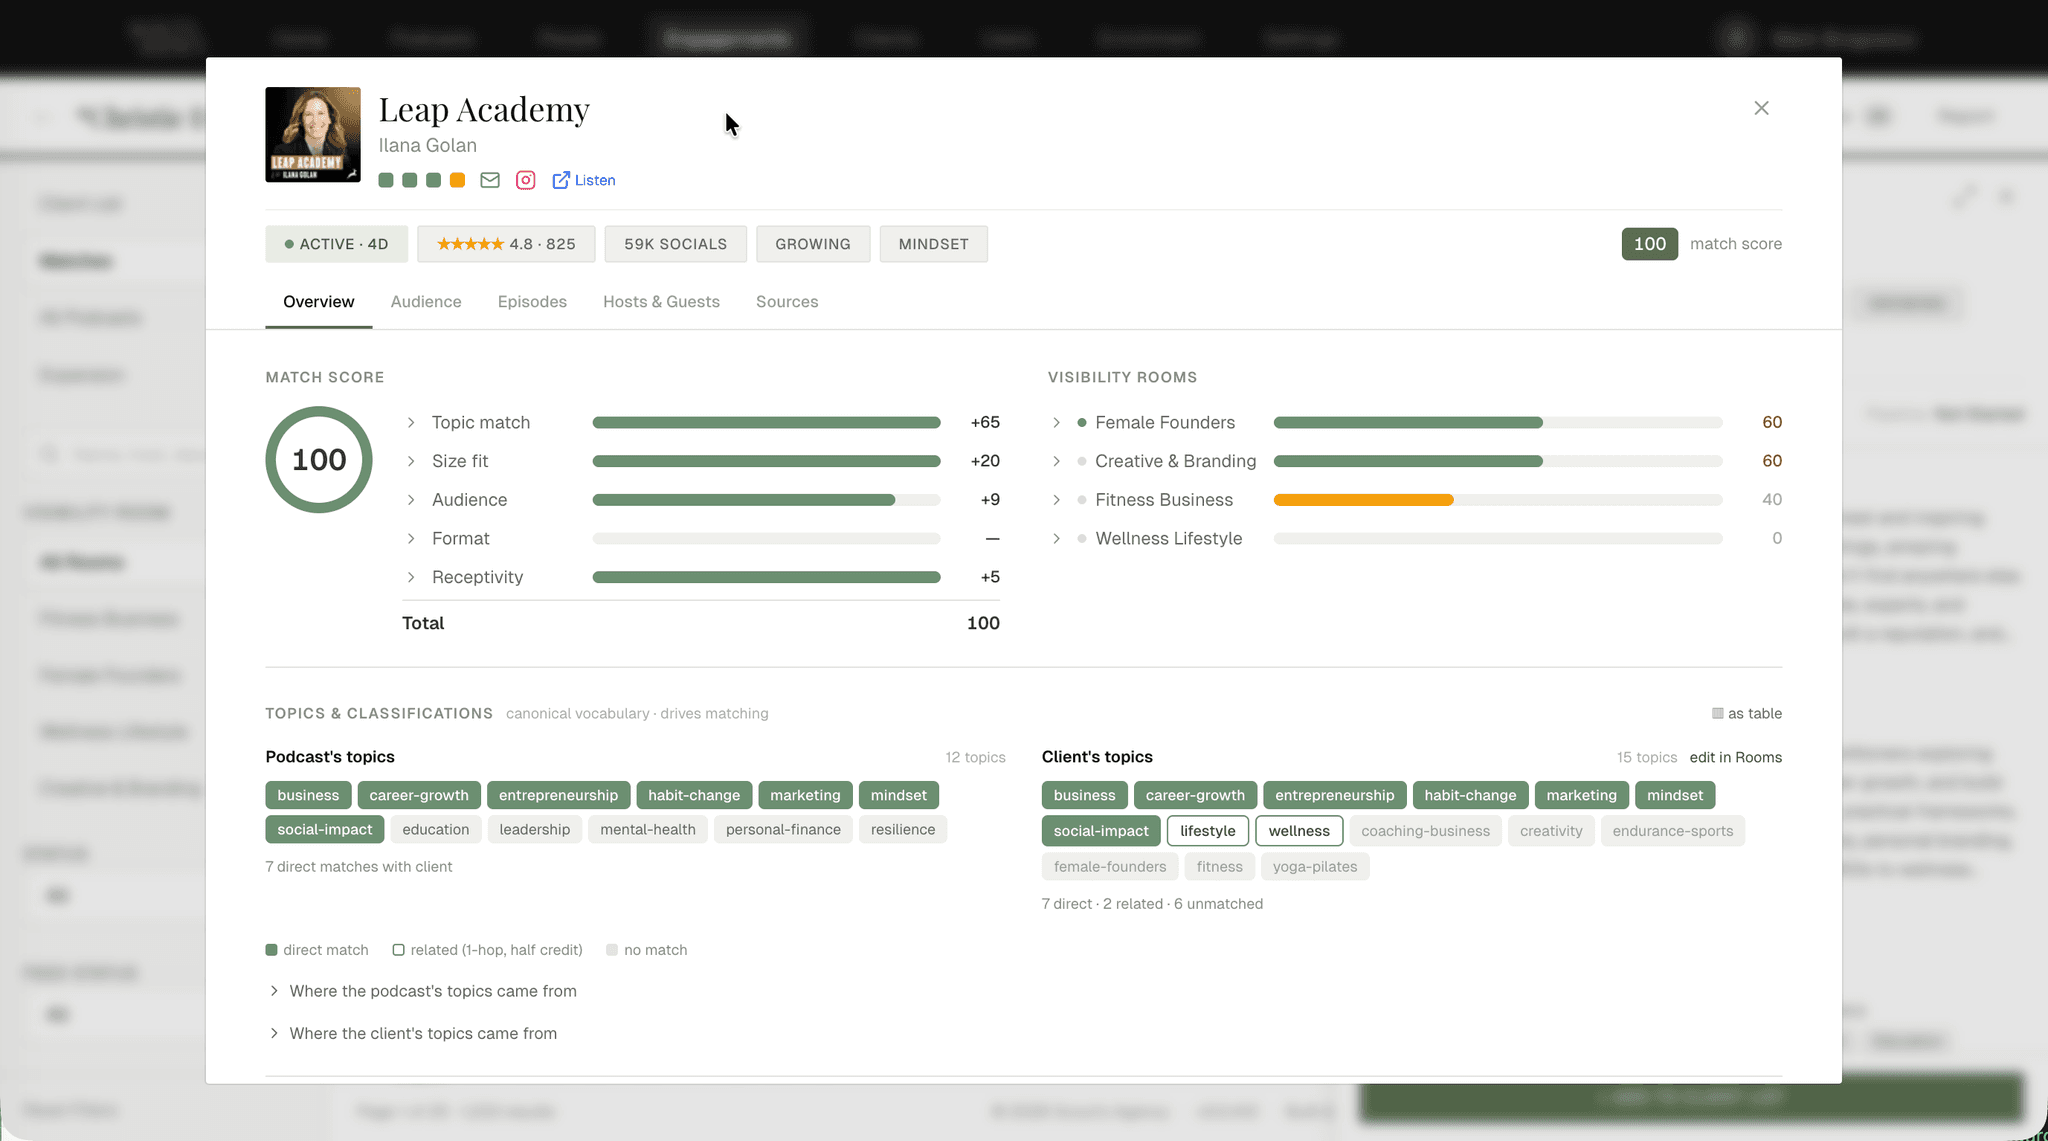Screen dimensions: 2048x1141
Task: Click the grey dot beside Wellness Lifestyle
Action: [1082, 539]
